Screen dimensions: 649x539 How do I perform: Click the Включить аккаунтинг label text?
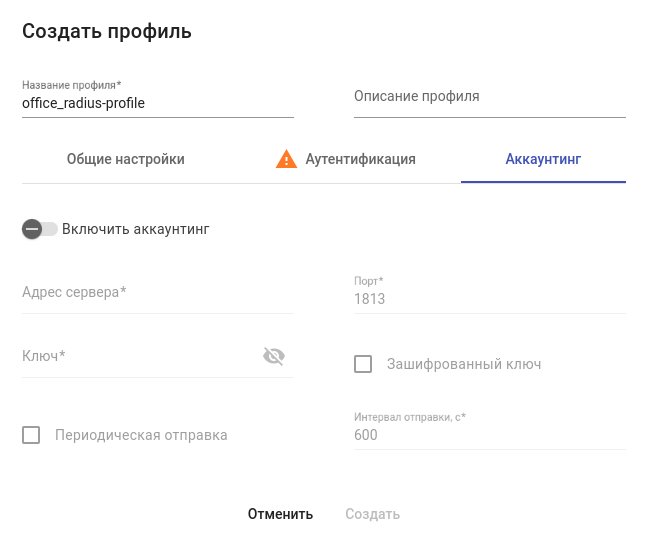pos(136,229)
